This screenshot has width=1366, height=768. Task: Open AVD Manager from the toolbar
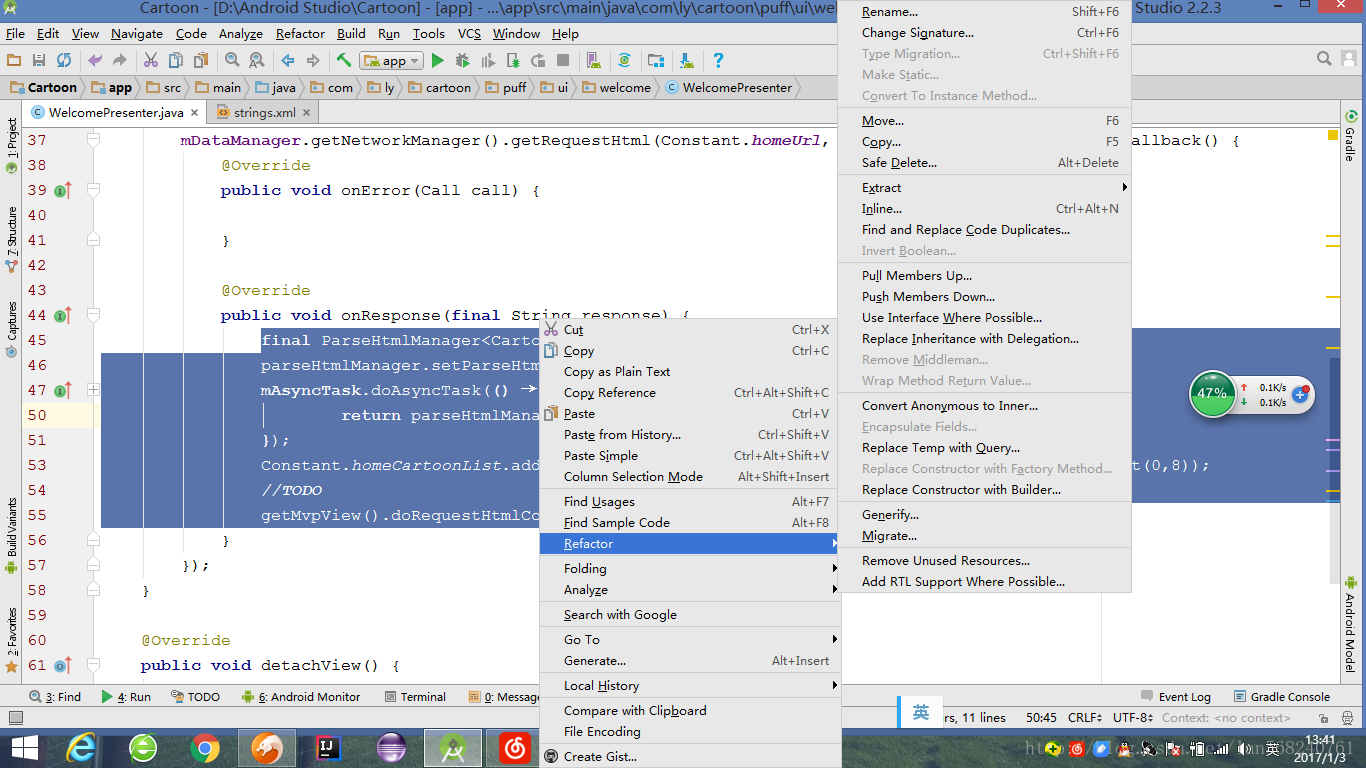pos(593,60)
